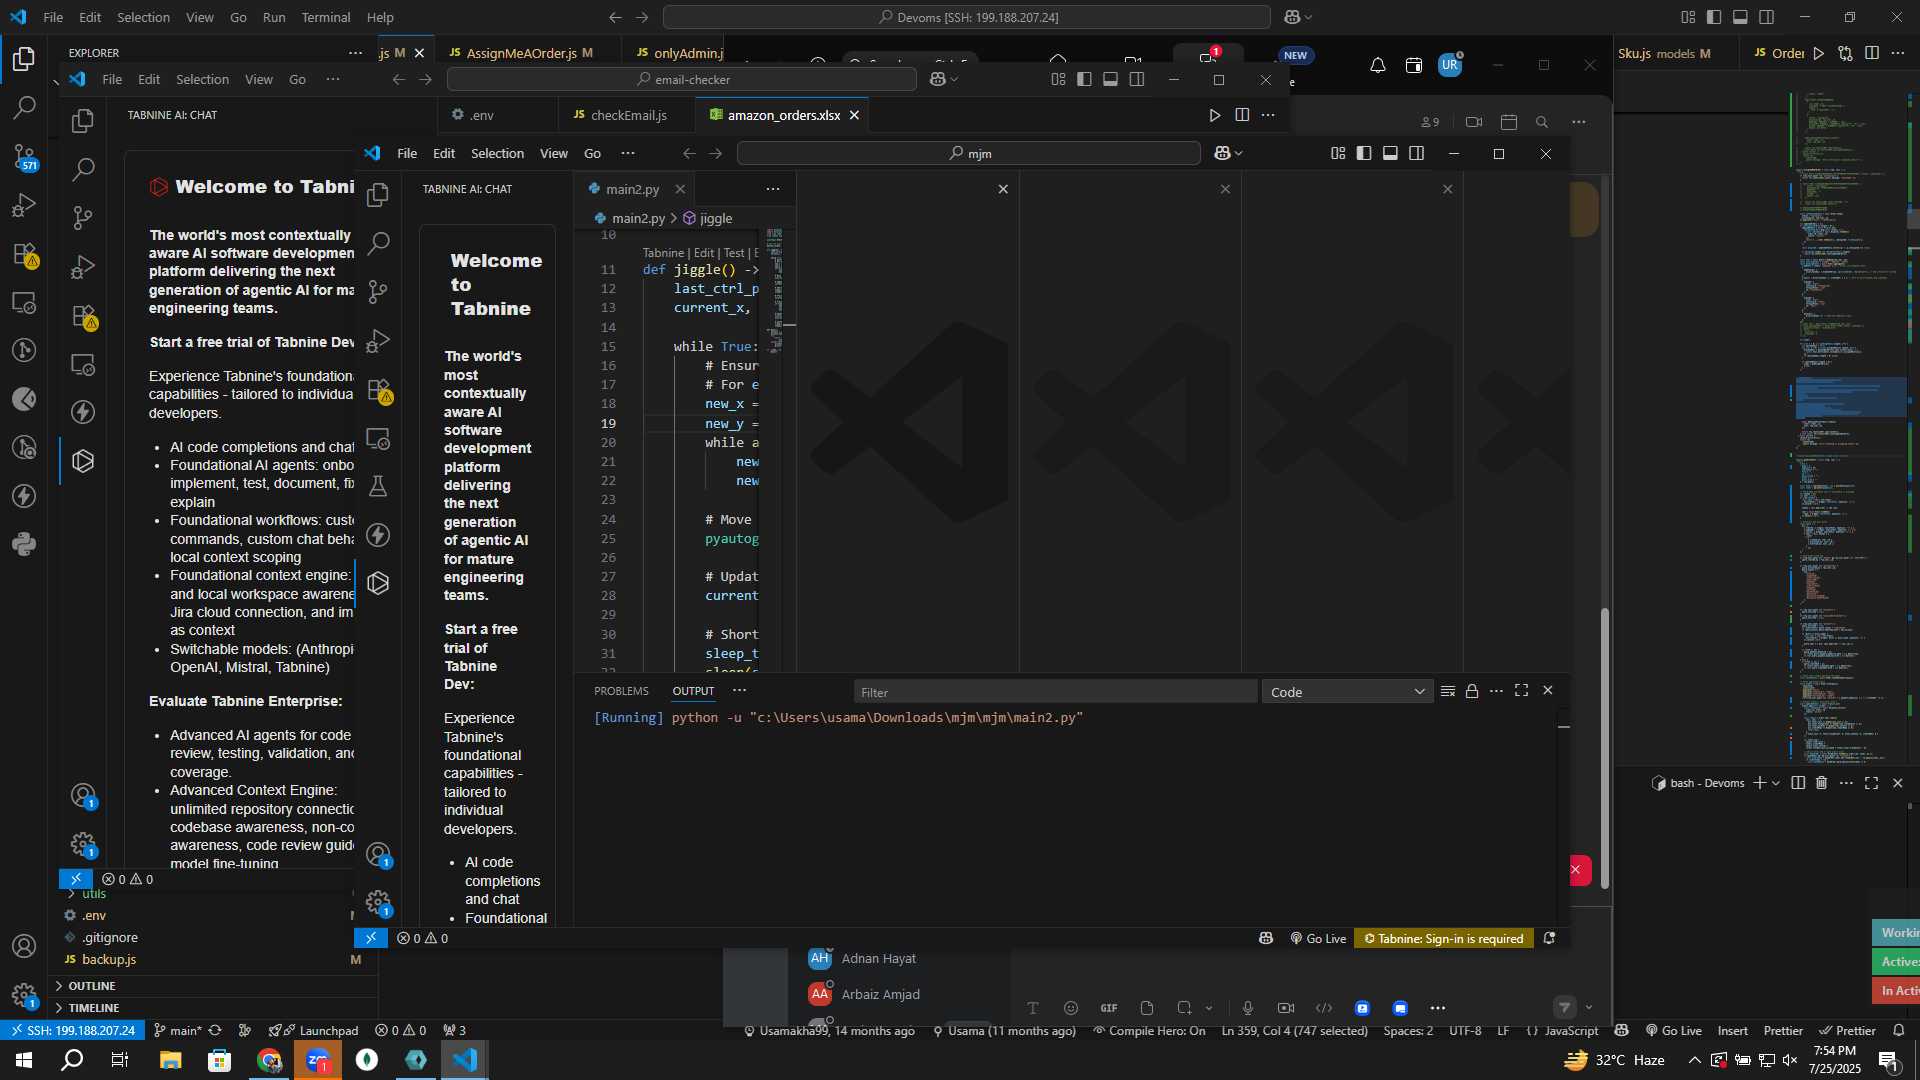1920x1080 pixels.
Task: Open Python icon in Devoms activity bar
Action: point(24,544)
